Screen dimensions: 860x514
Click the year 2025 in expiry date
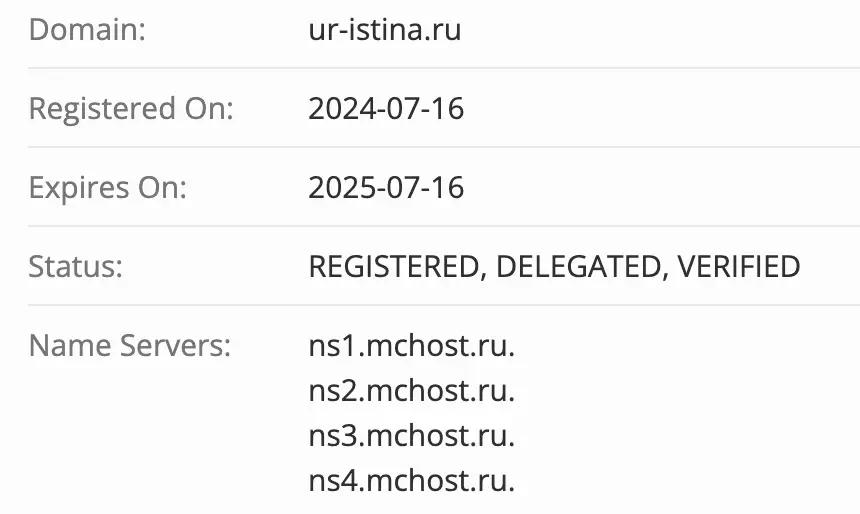[x=338, y=187]
